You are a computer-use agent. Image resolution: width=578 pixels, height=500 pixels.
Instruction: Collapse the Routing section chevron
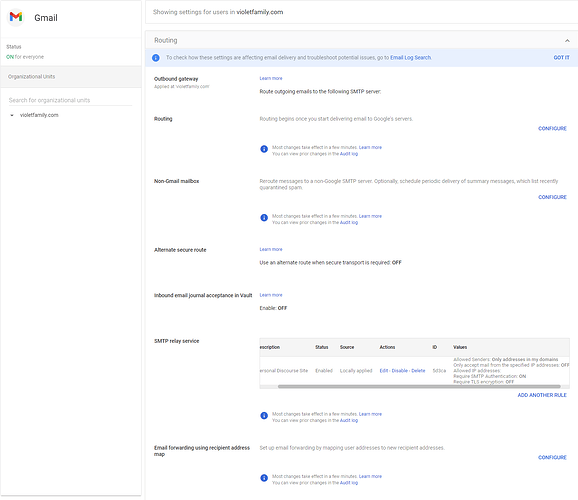(567, 41)
